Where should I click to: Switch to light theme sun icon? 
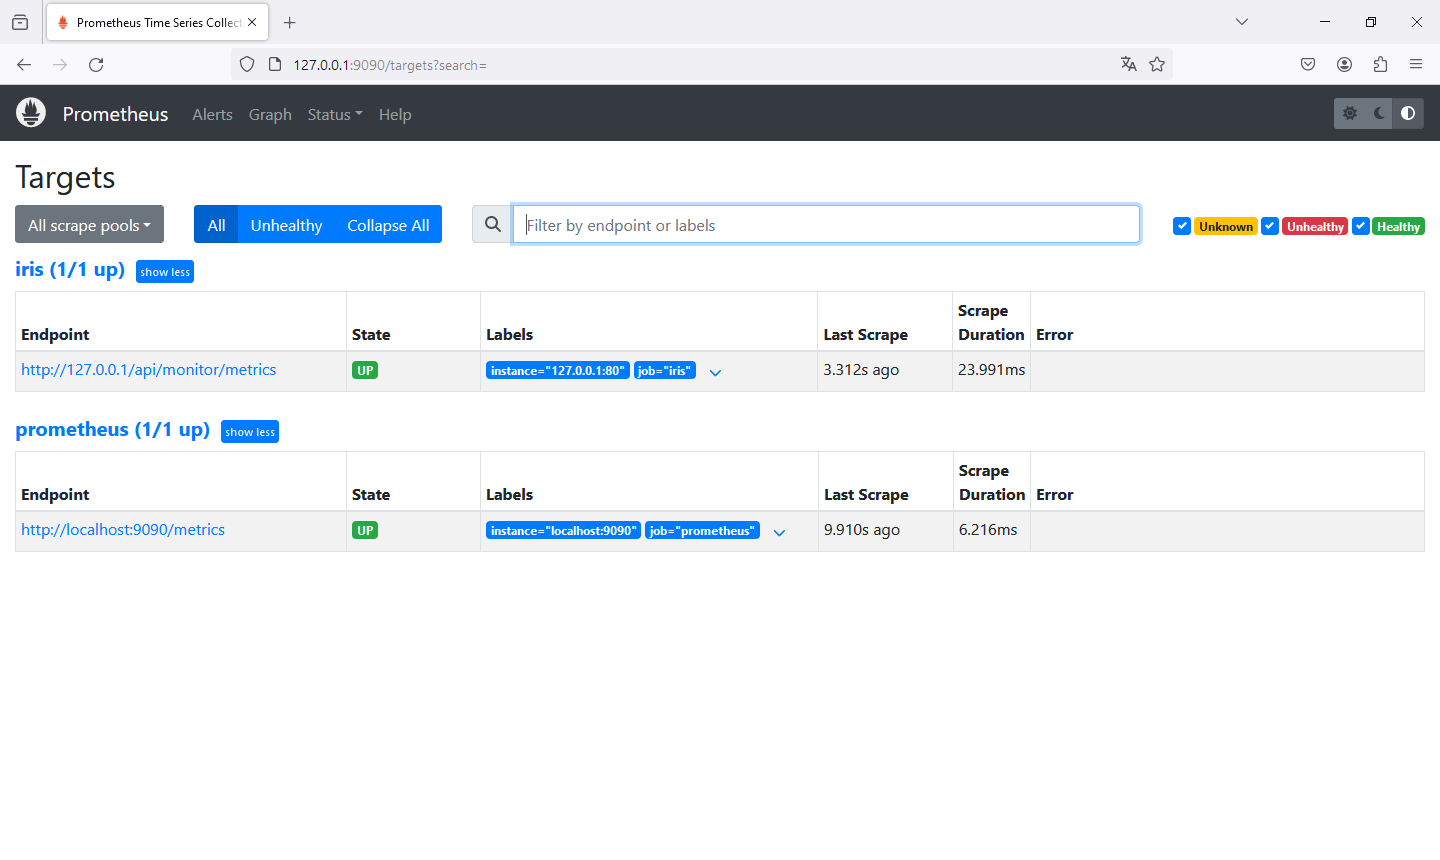1350,114
